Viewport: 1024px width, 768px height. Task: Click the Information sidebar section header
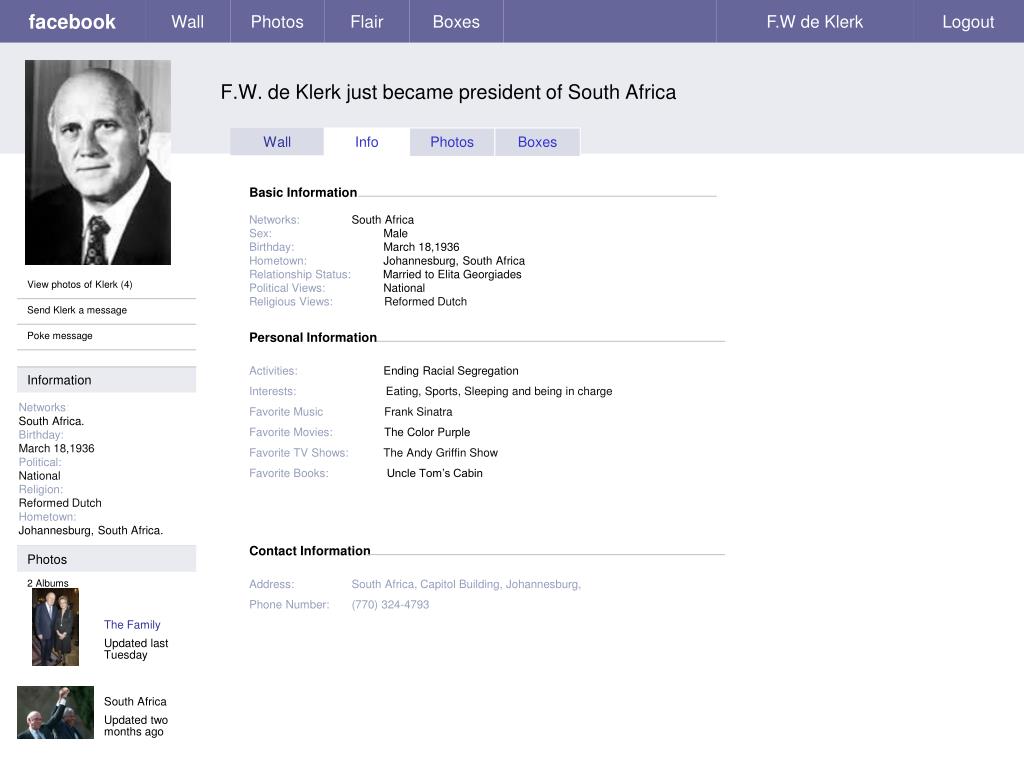coord(106,379)
